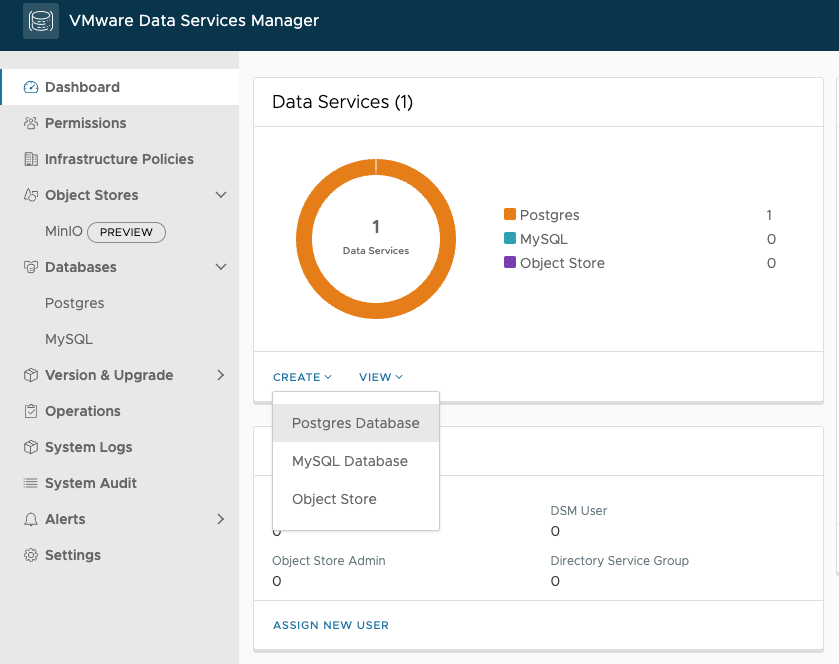
Task: Click the Permissions users icon
Action: pos(31,123)
